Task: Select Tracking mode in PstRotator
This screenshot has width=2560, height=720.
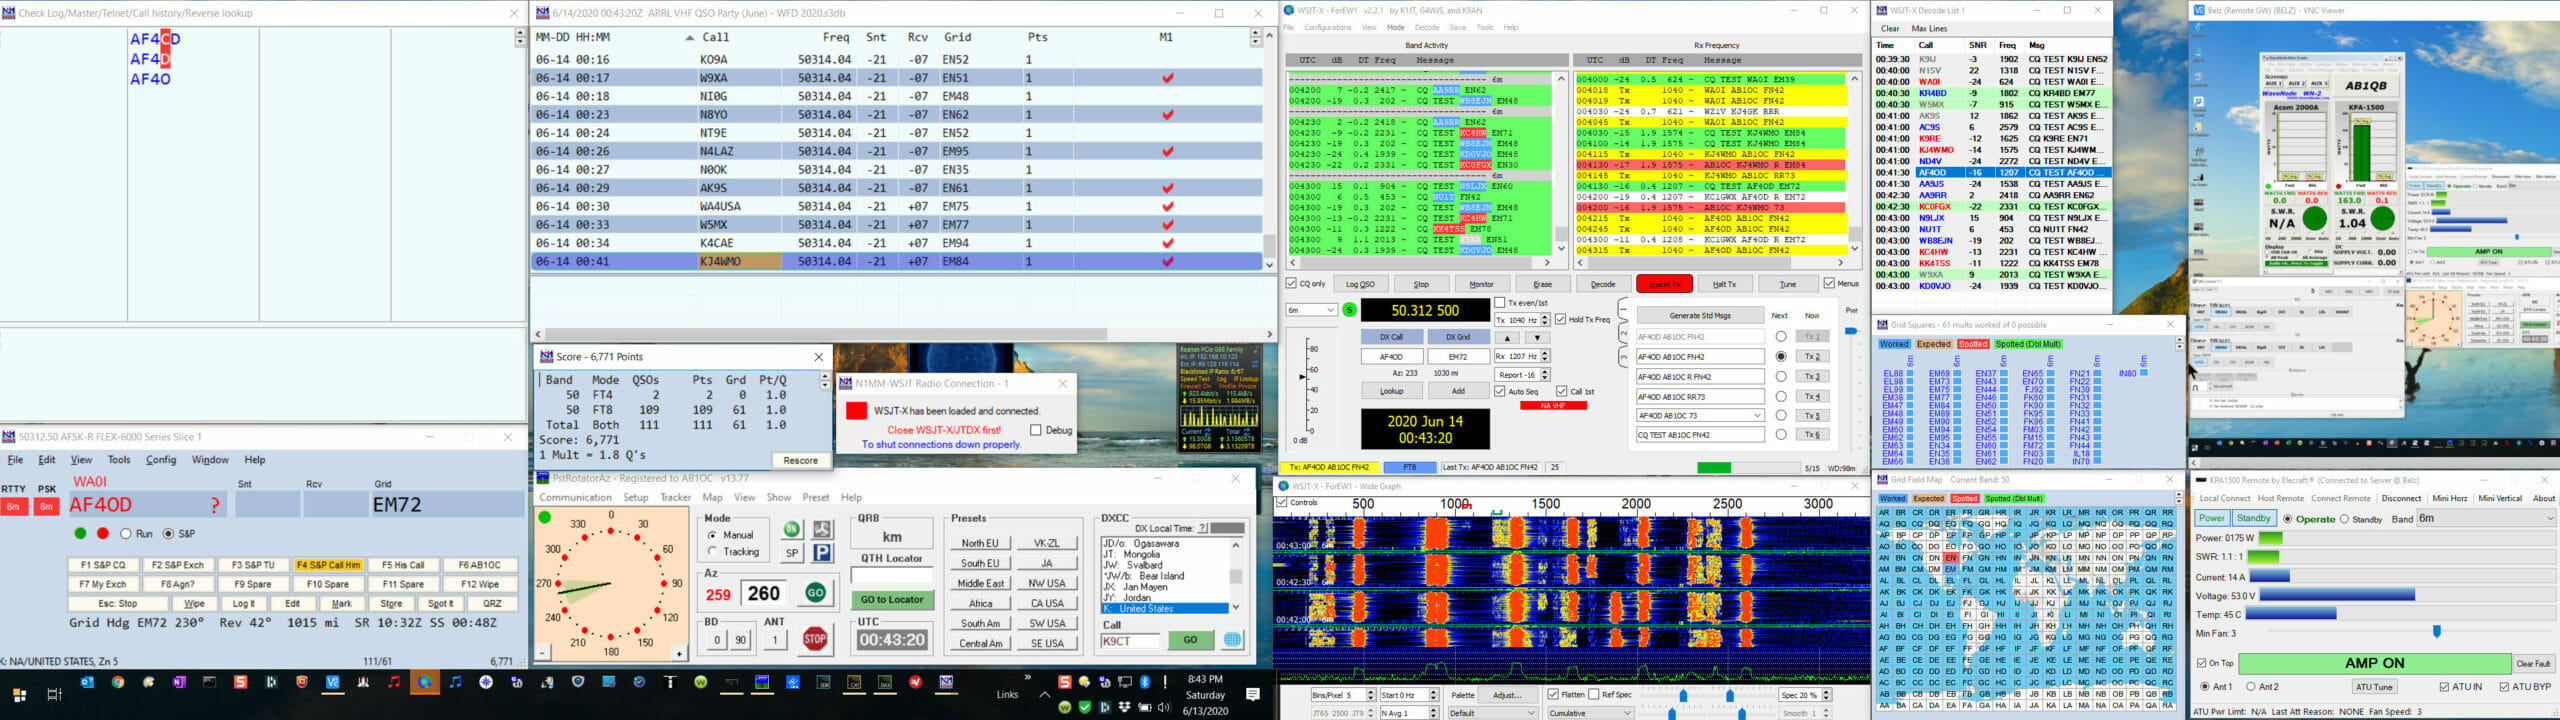Action: pyautogui.click(x=713, y=551)
